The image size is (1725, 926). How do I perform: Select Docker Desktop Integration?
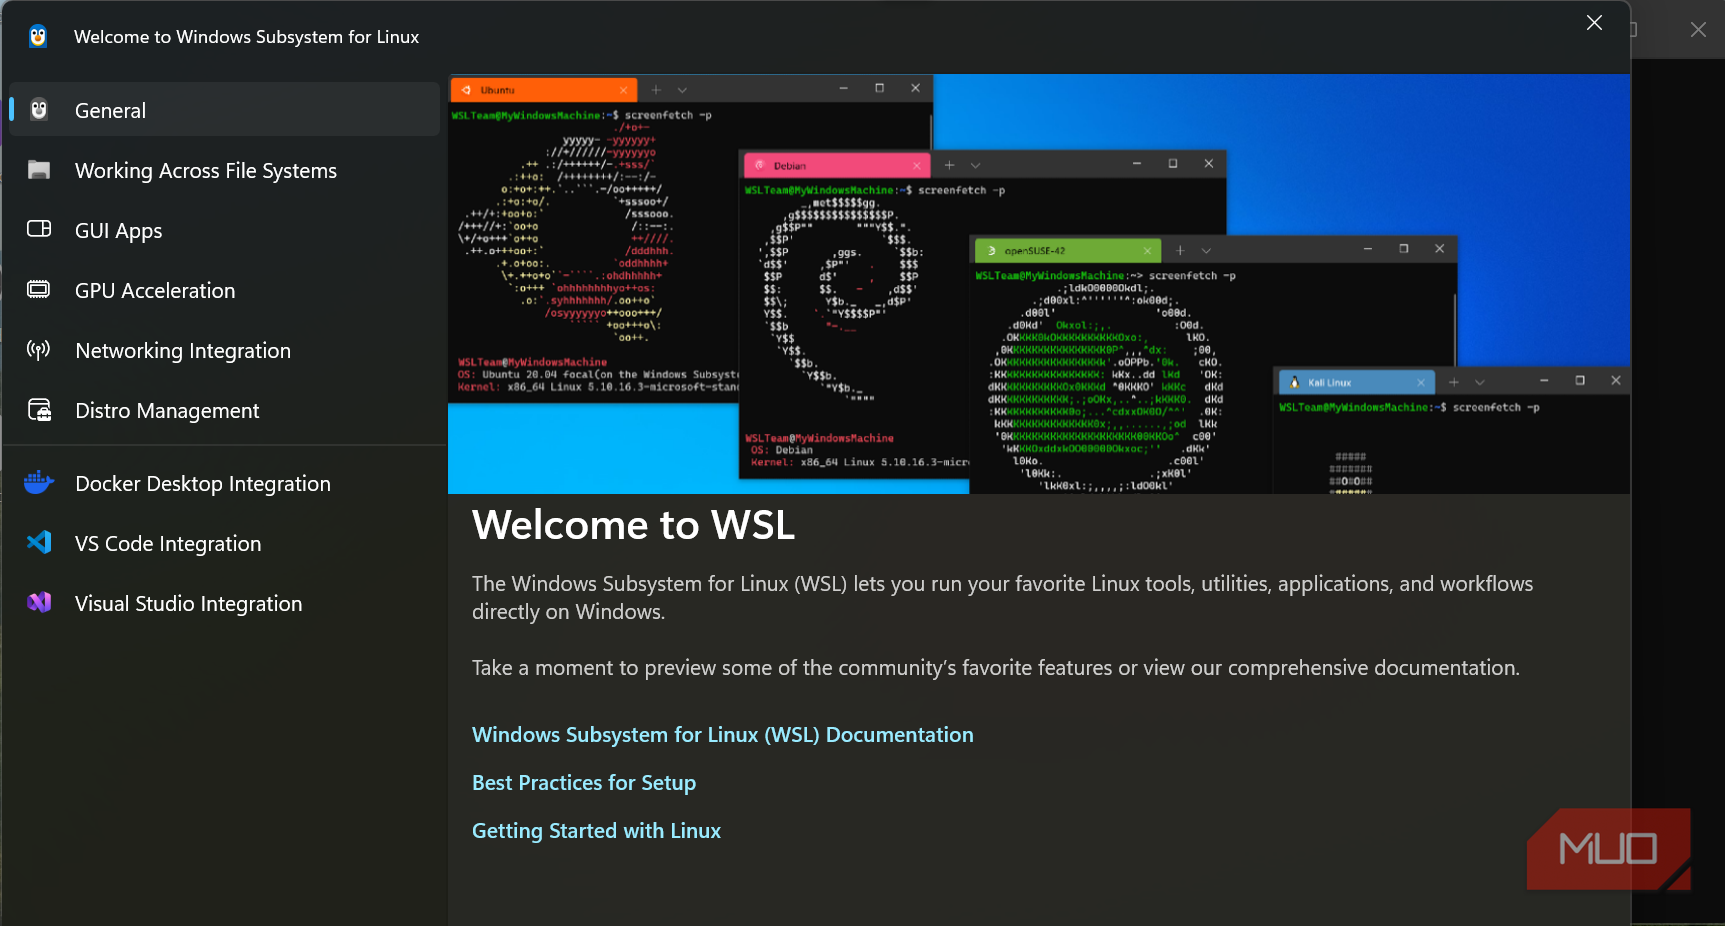tap(225, 483)
